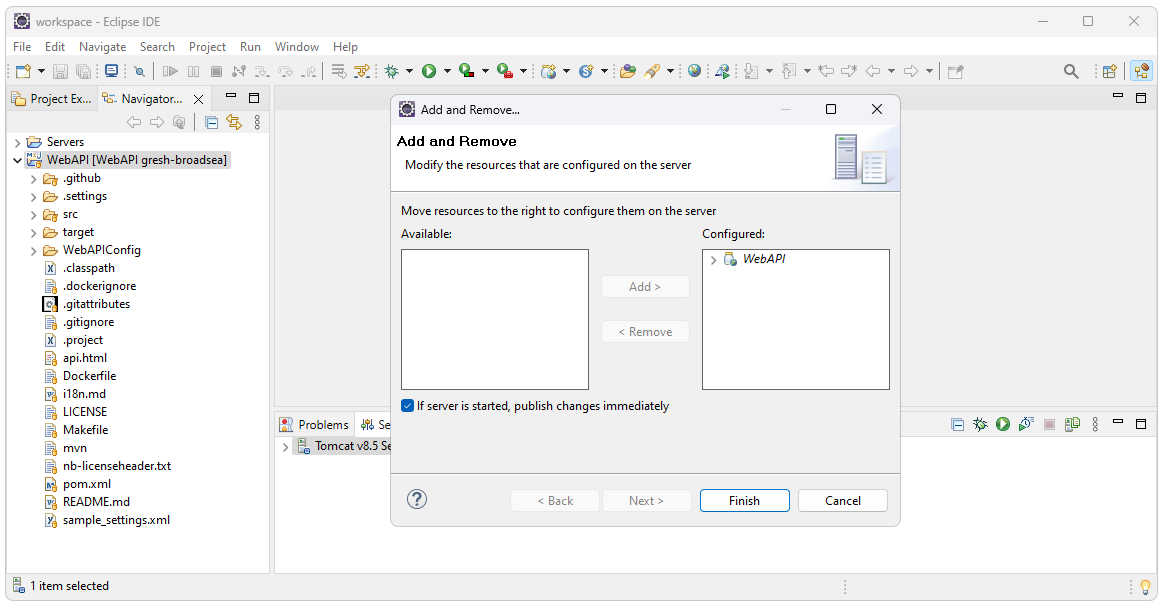
Task: Click the Terminate stop icon in toolbar
Action: click(216, 71)
